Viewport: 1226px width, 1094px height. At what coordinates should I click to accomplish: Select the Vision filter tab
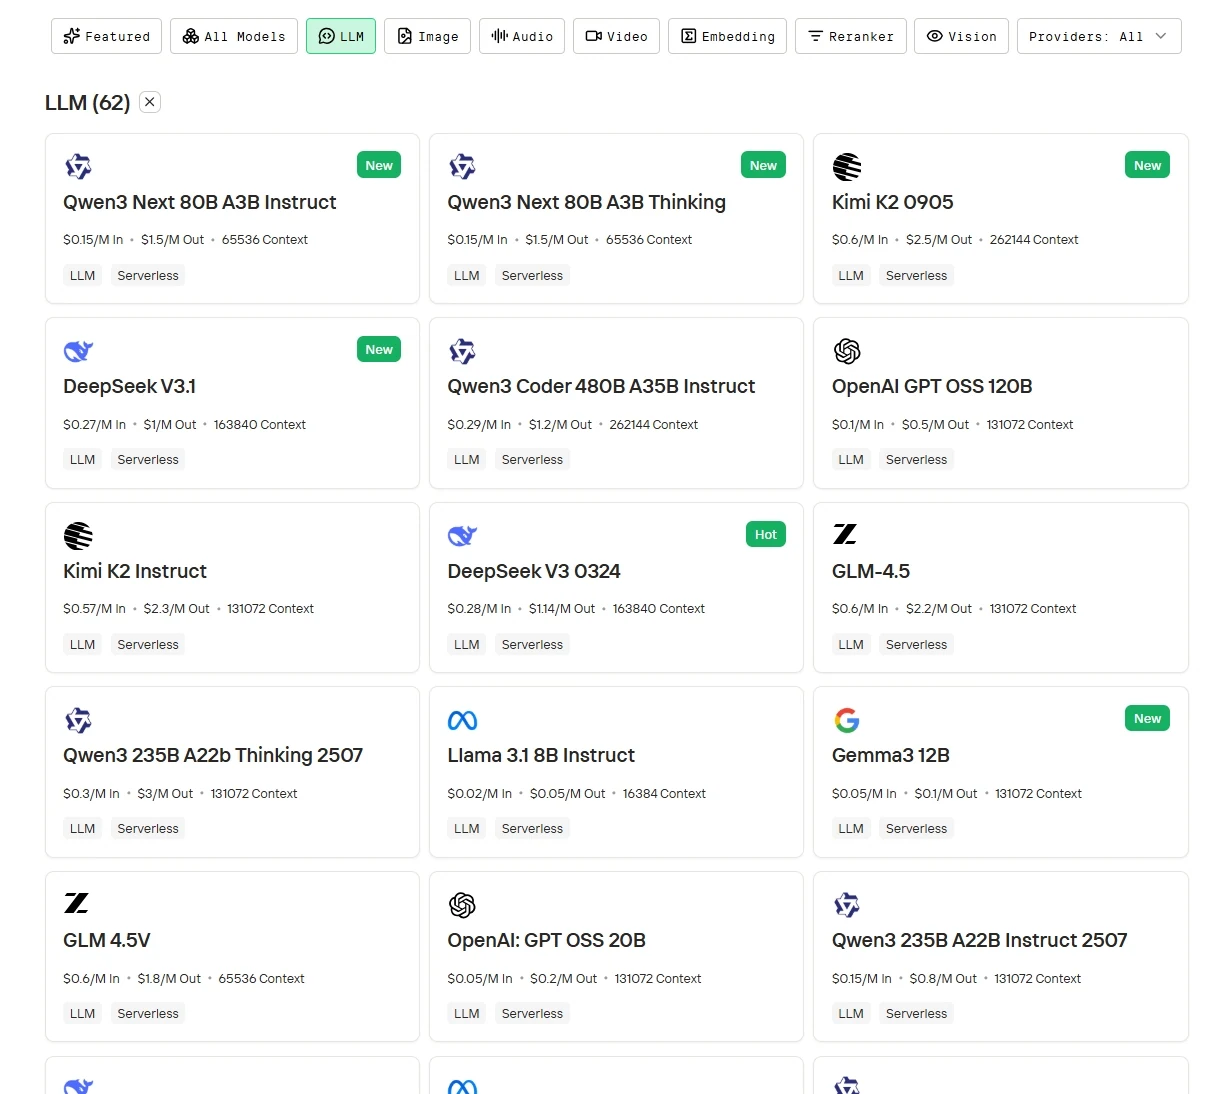961,36
